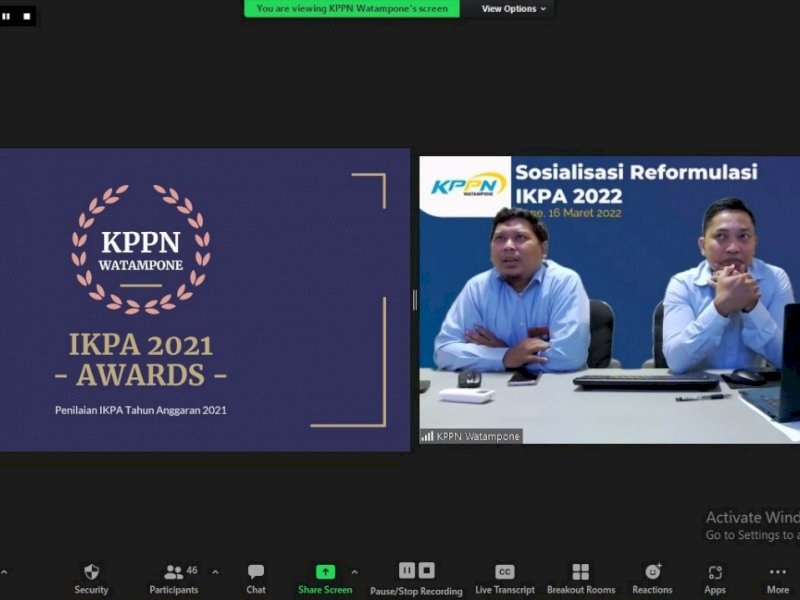Click the signal strength bars icon on video

[427, 436]
